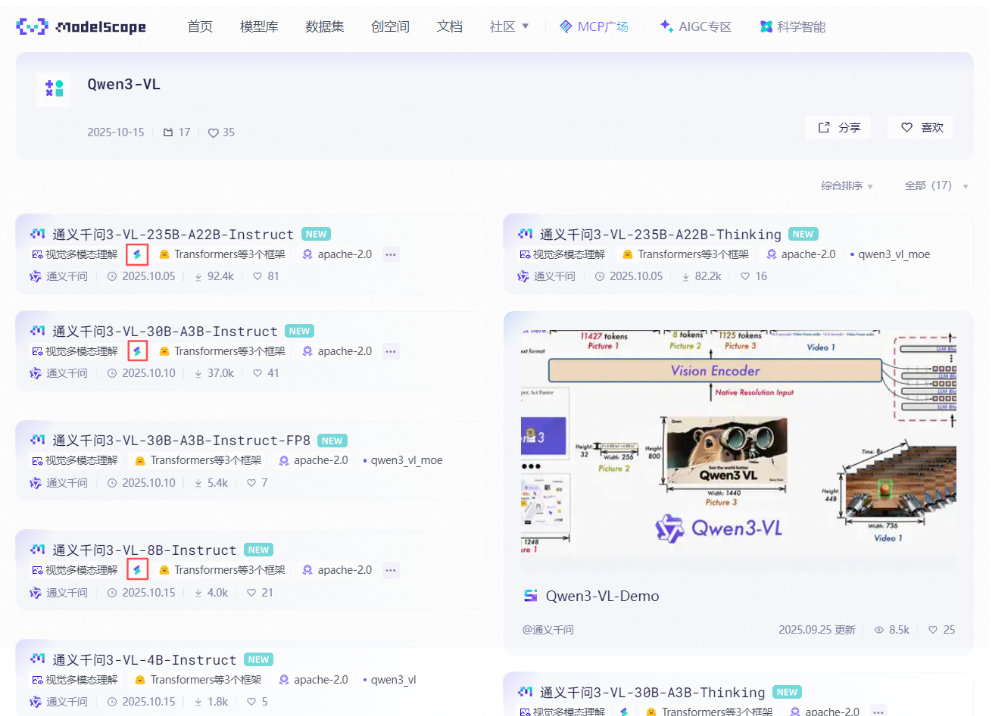Expand more tags on 30B-A3B-Instruct card
This screenshot has height=716, width=996.
tap(391, 351)
